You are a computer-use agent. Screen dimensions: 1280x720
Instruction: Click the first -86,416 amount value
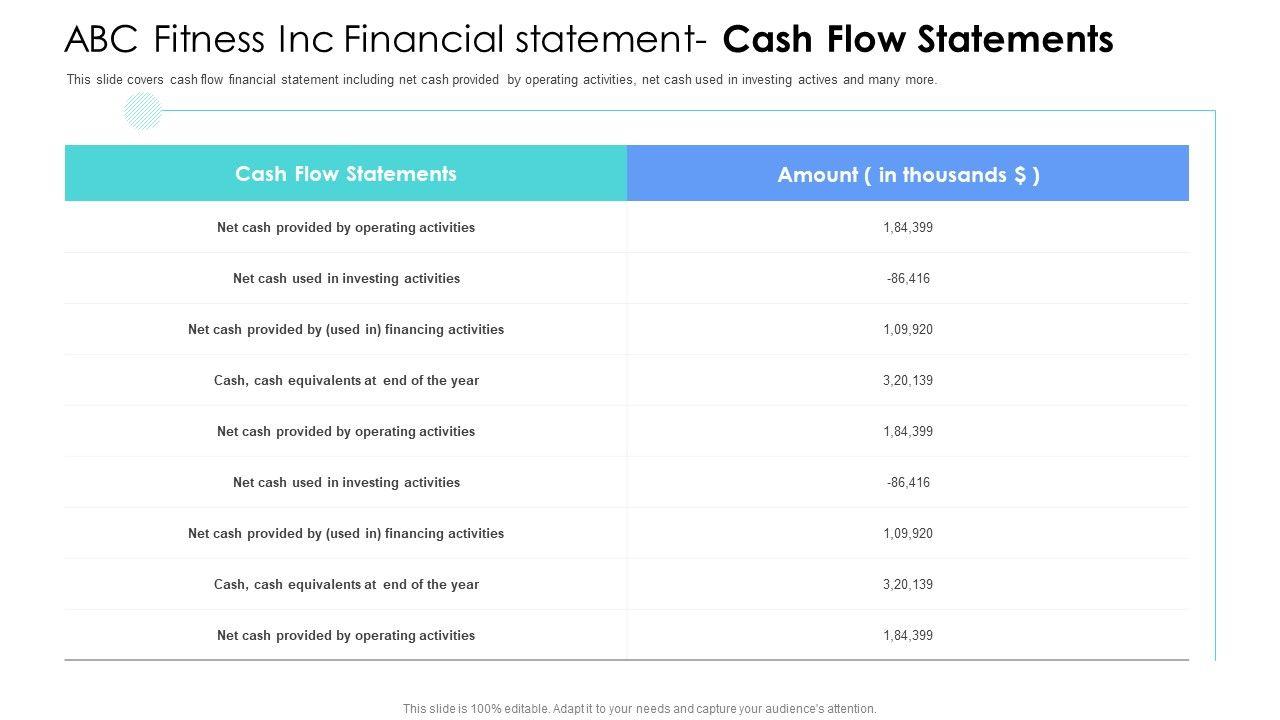pos(908,279)
